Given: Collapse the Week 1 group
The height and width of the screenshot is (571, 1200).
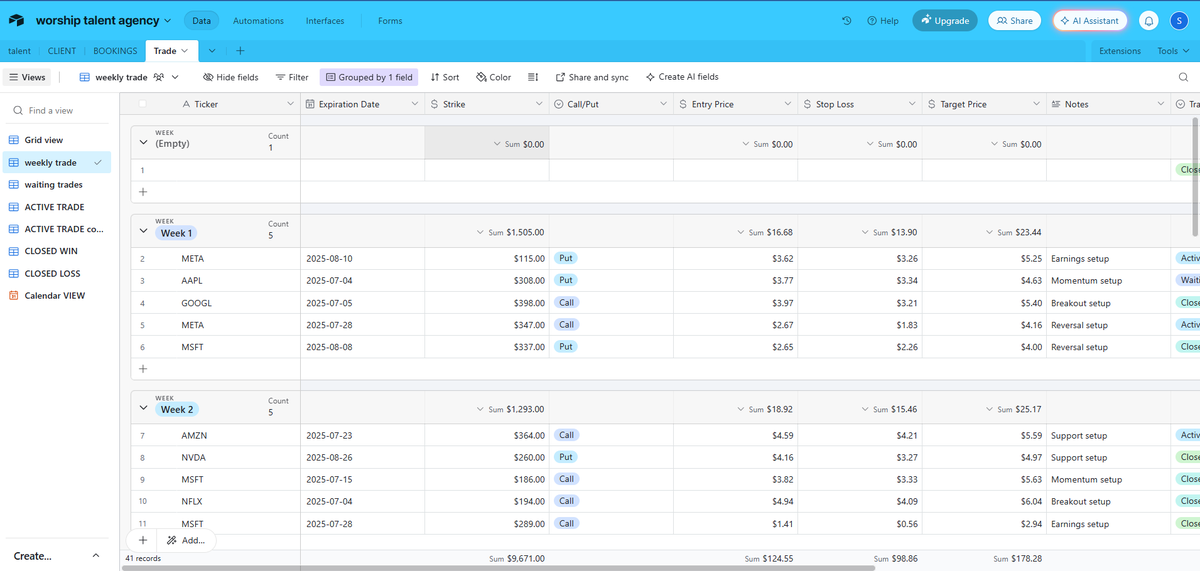Looking at the screenshot, I should click(x=143, y=233).
